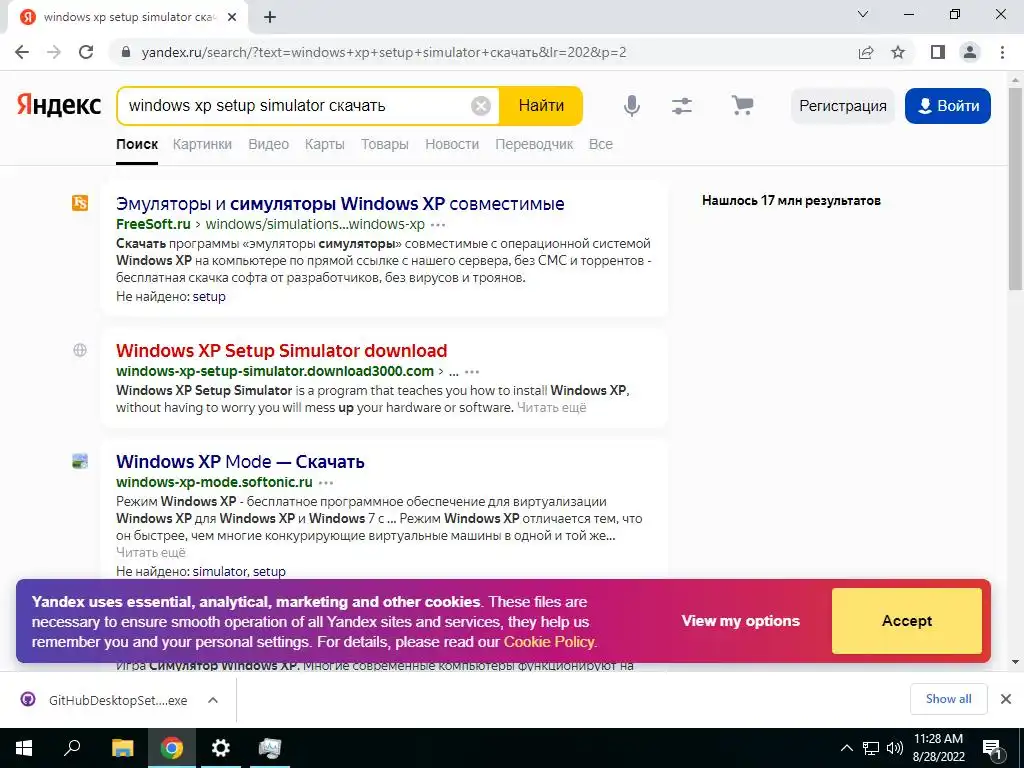Open options dots for softonic result
Viewport: 1024px width, 768px height.
[x=326, y=483]
